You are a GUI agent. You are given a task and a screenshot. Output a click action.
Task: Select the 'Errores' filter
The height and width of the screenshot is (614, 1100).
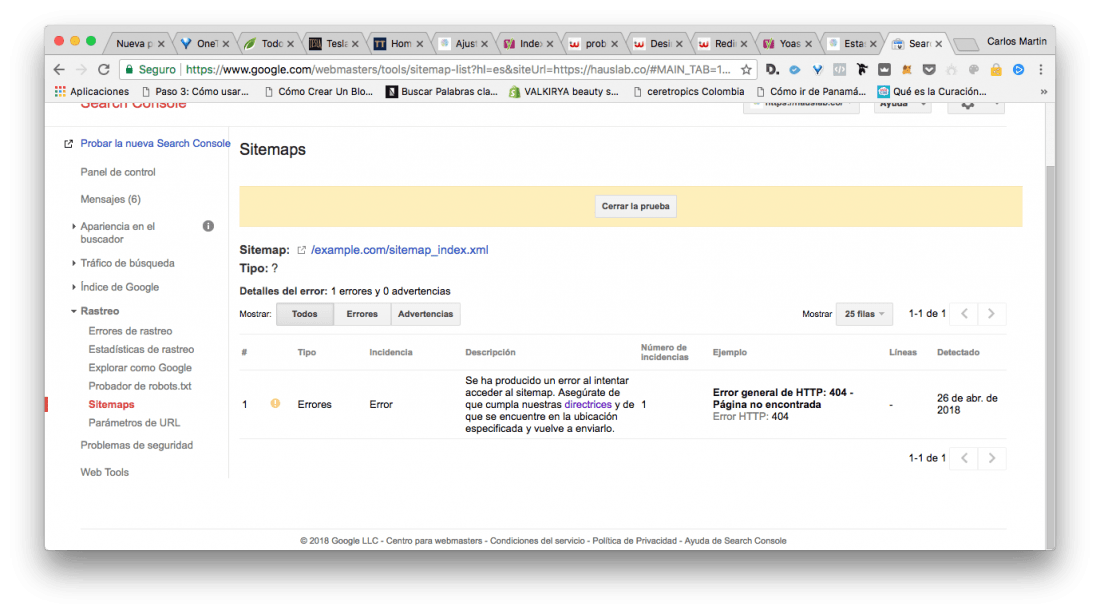pos(362,314)
